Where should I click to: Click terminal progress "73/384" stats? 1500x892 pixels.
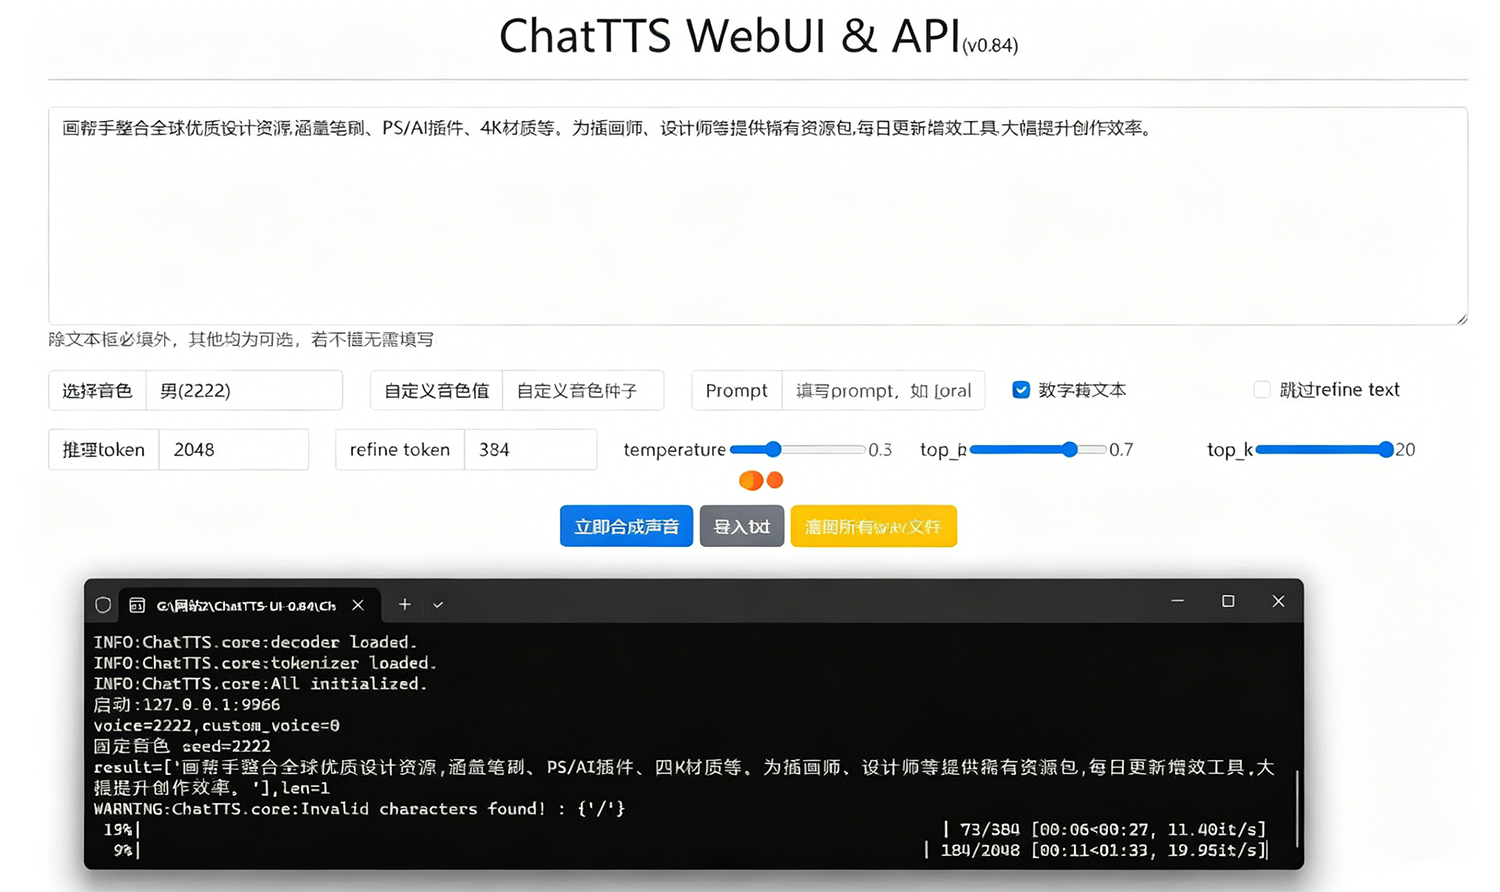pyautogui.click(x=1113, y=830)
